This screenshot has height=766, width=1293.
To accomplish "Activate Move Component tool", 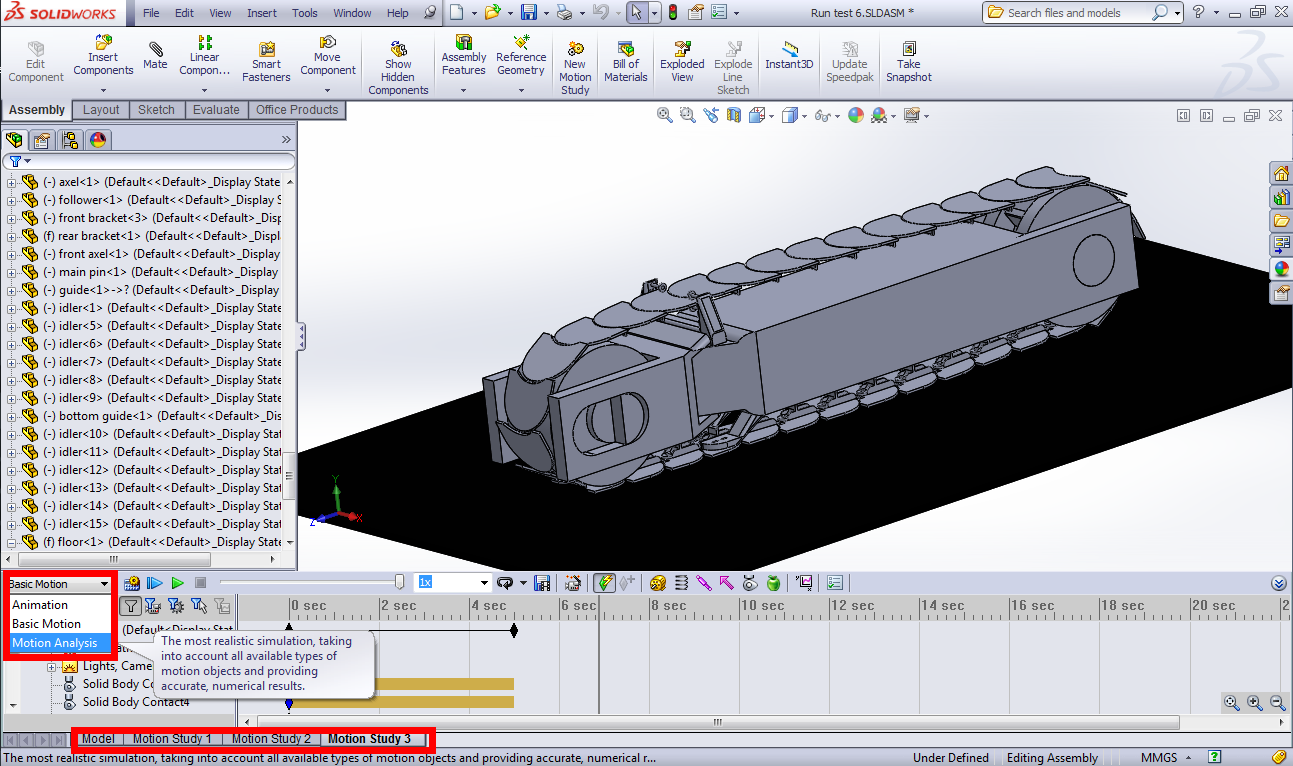I will (x=327, y=56).
